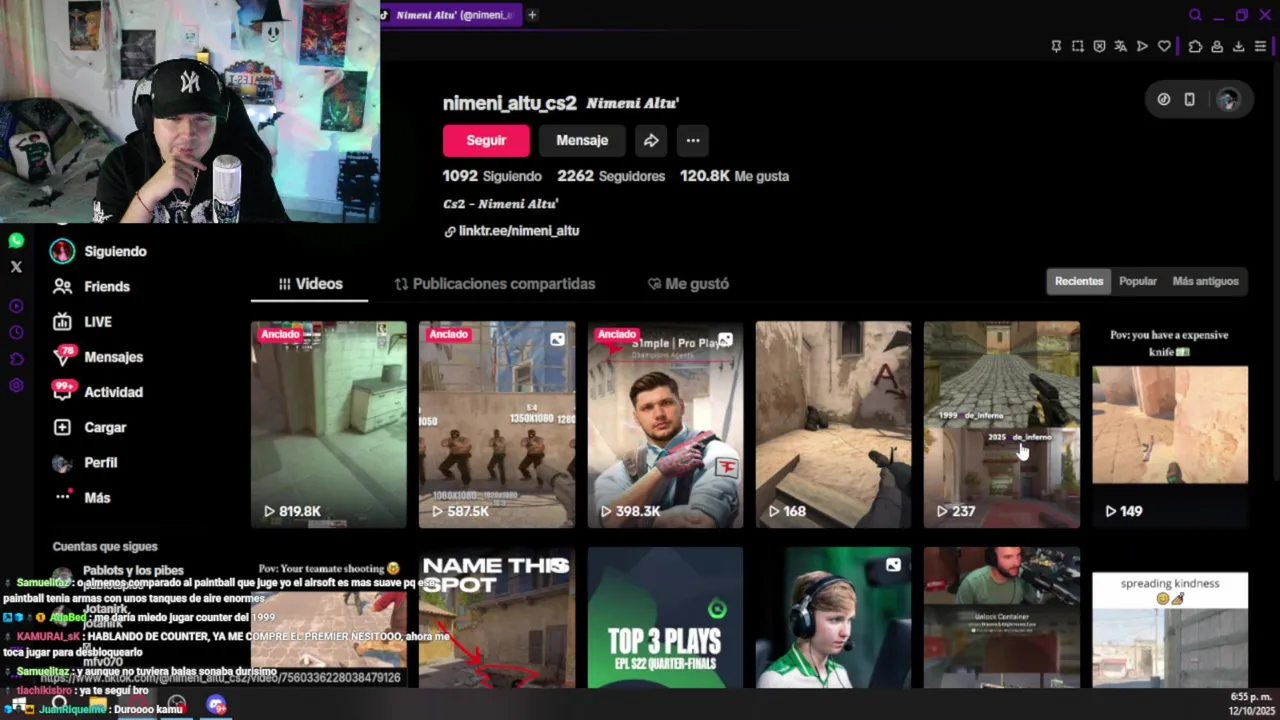The width and height of the screenshot is (1280, 720).
Task: Open pinned S1mple video with 398.3K views
Action: [x=665, y=424]
